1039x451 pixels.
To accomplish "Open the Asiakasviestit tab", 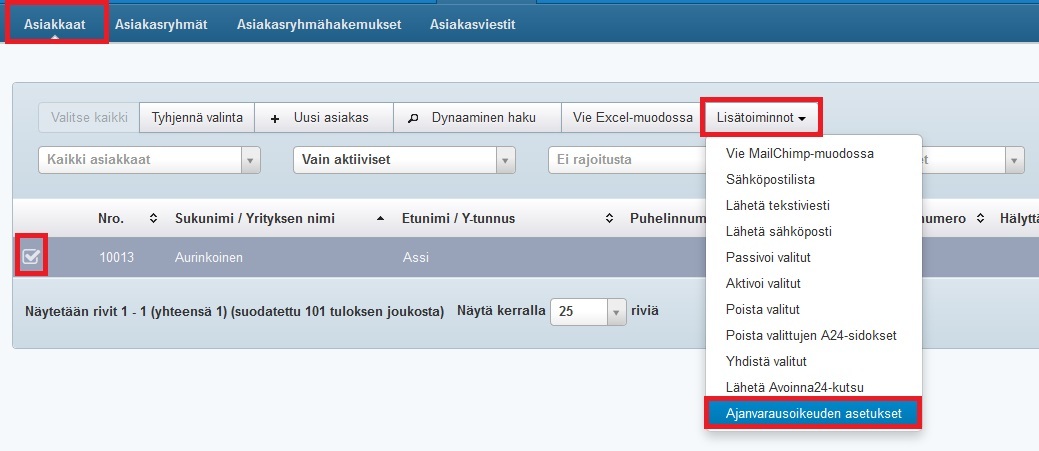I will coord(472,24).
